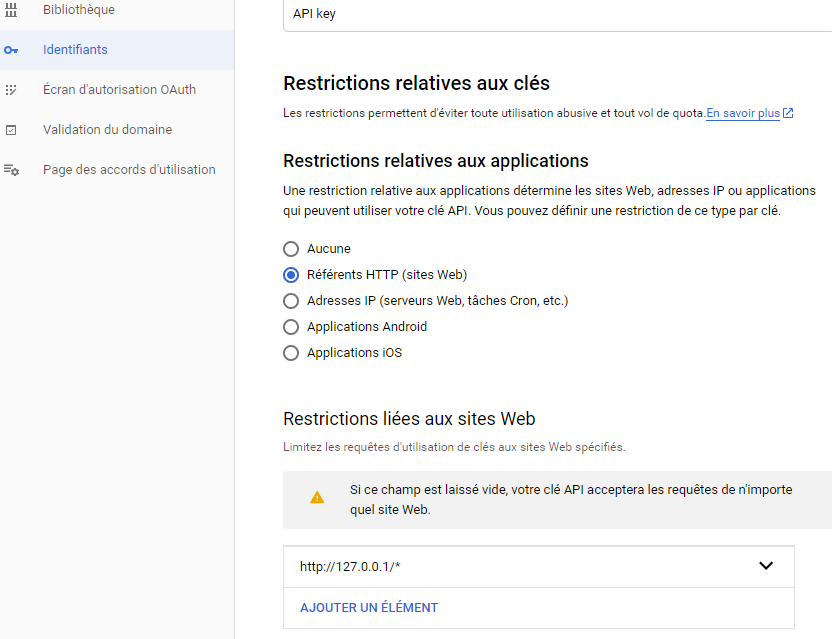Screen dimensions: 832x639
Task: Open the En savoir plus link
Action: coord(743,114)
